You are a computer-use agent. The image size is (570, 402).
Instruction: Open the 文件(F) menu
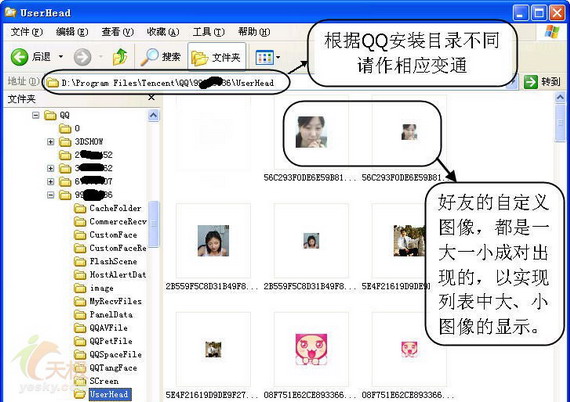(27, 32)
